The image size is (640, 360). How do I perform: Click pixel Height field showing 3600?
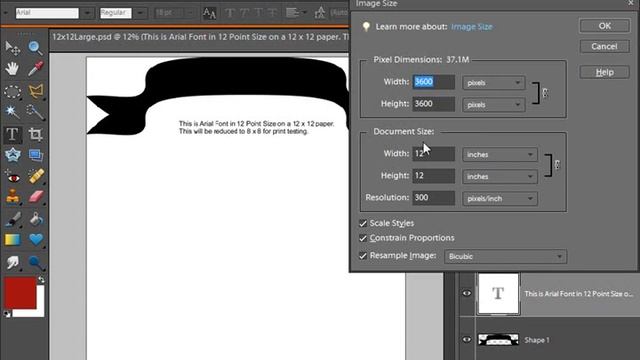tap(433, 104)
